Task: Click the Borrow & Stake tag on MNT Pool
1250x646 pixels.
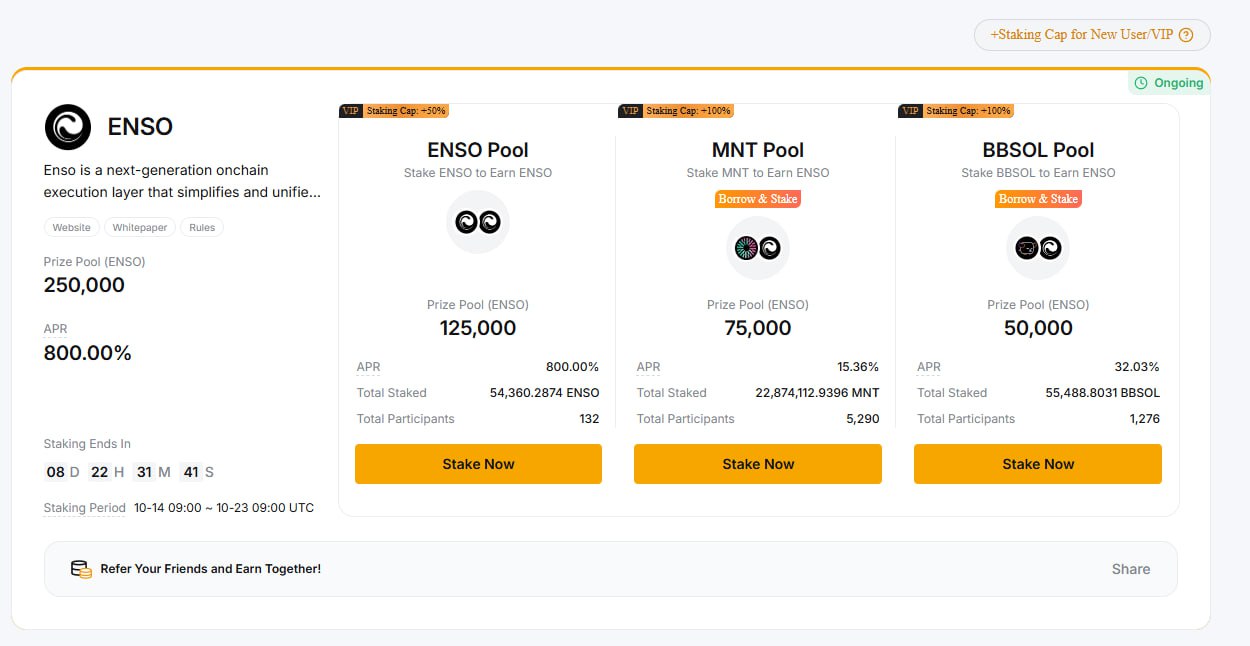Action: click(x=758, y=199)
